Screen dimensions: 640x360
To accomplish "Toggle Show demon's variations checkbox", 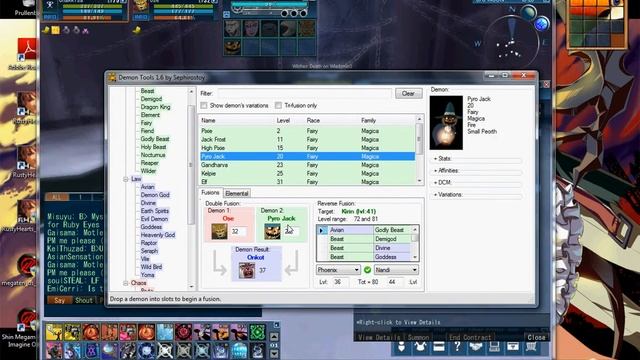I will 204,105.
